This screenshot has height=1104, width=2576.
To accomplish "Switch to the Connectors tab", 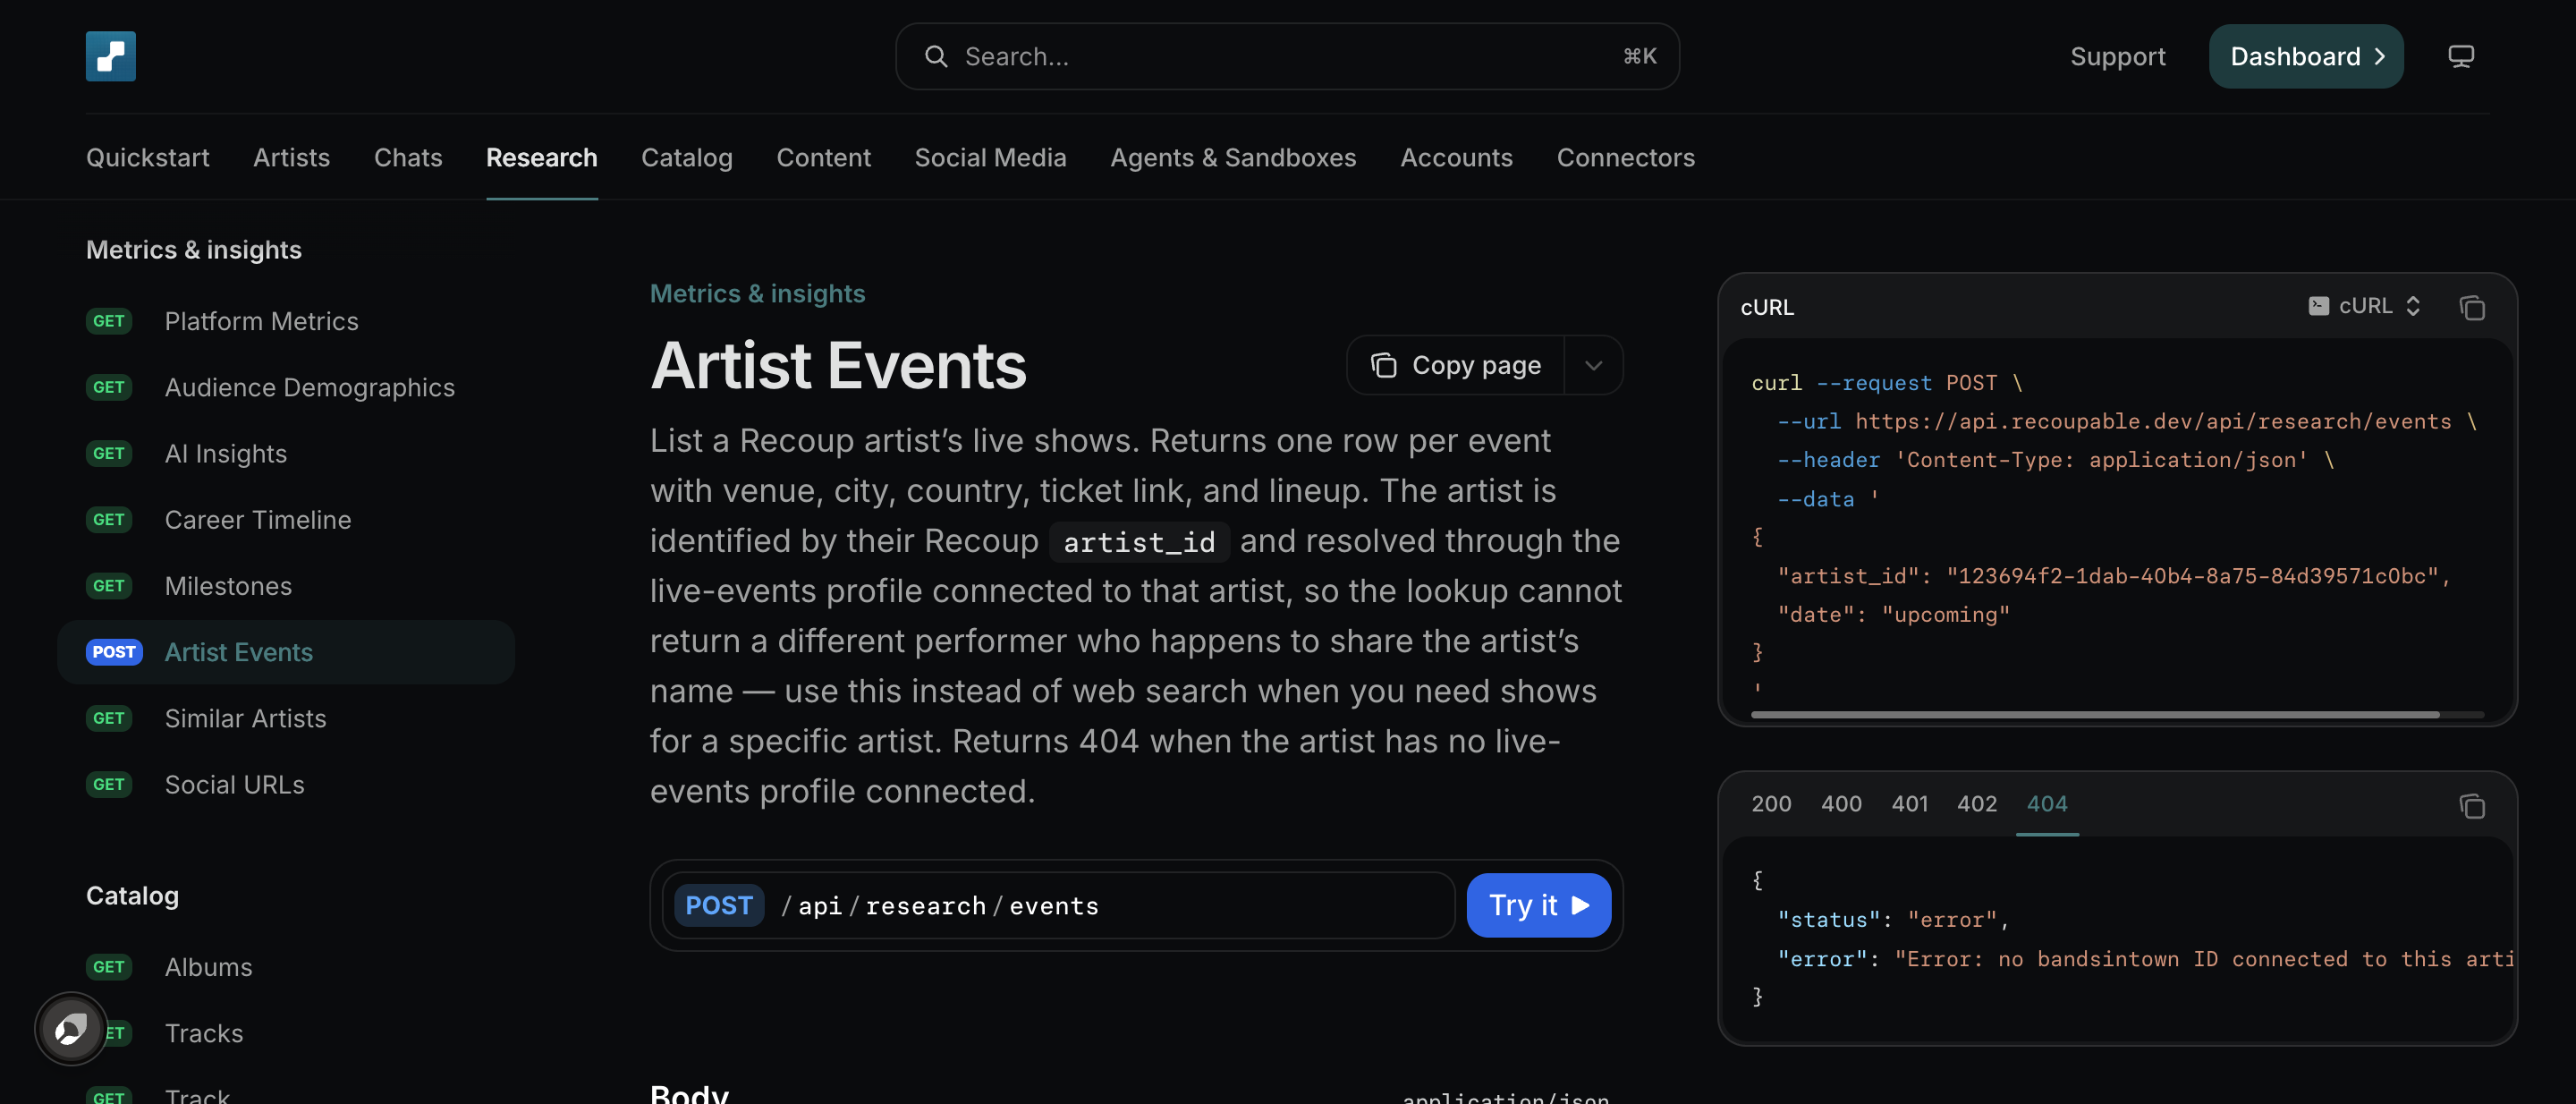I will click(x=1625, y=157).
